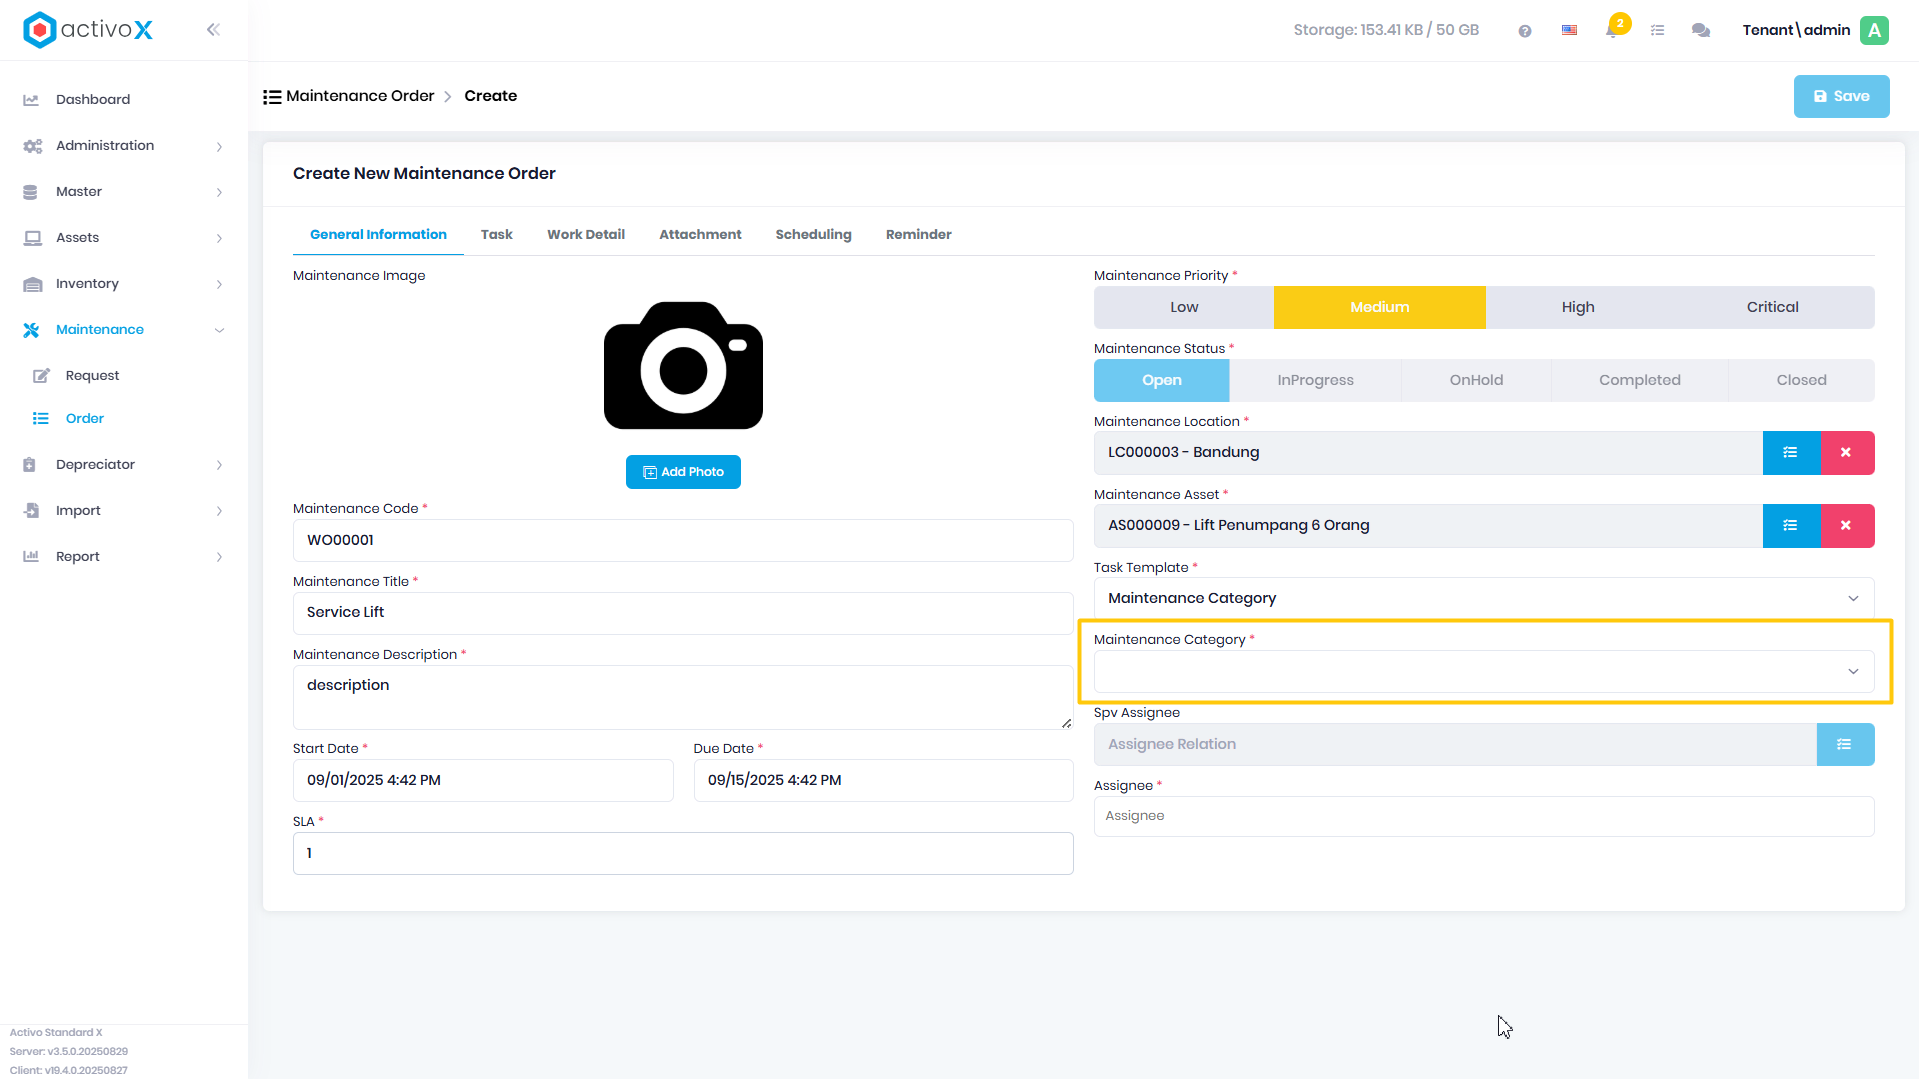This screenshot has height=1079, width=1919.
Task: Set status to Open
Action: tap(1161, 381)
